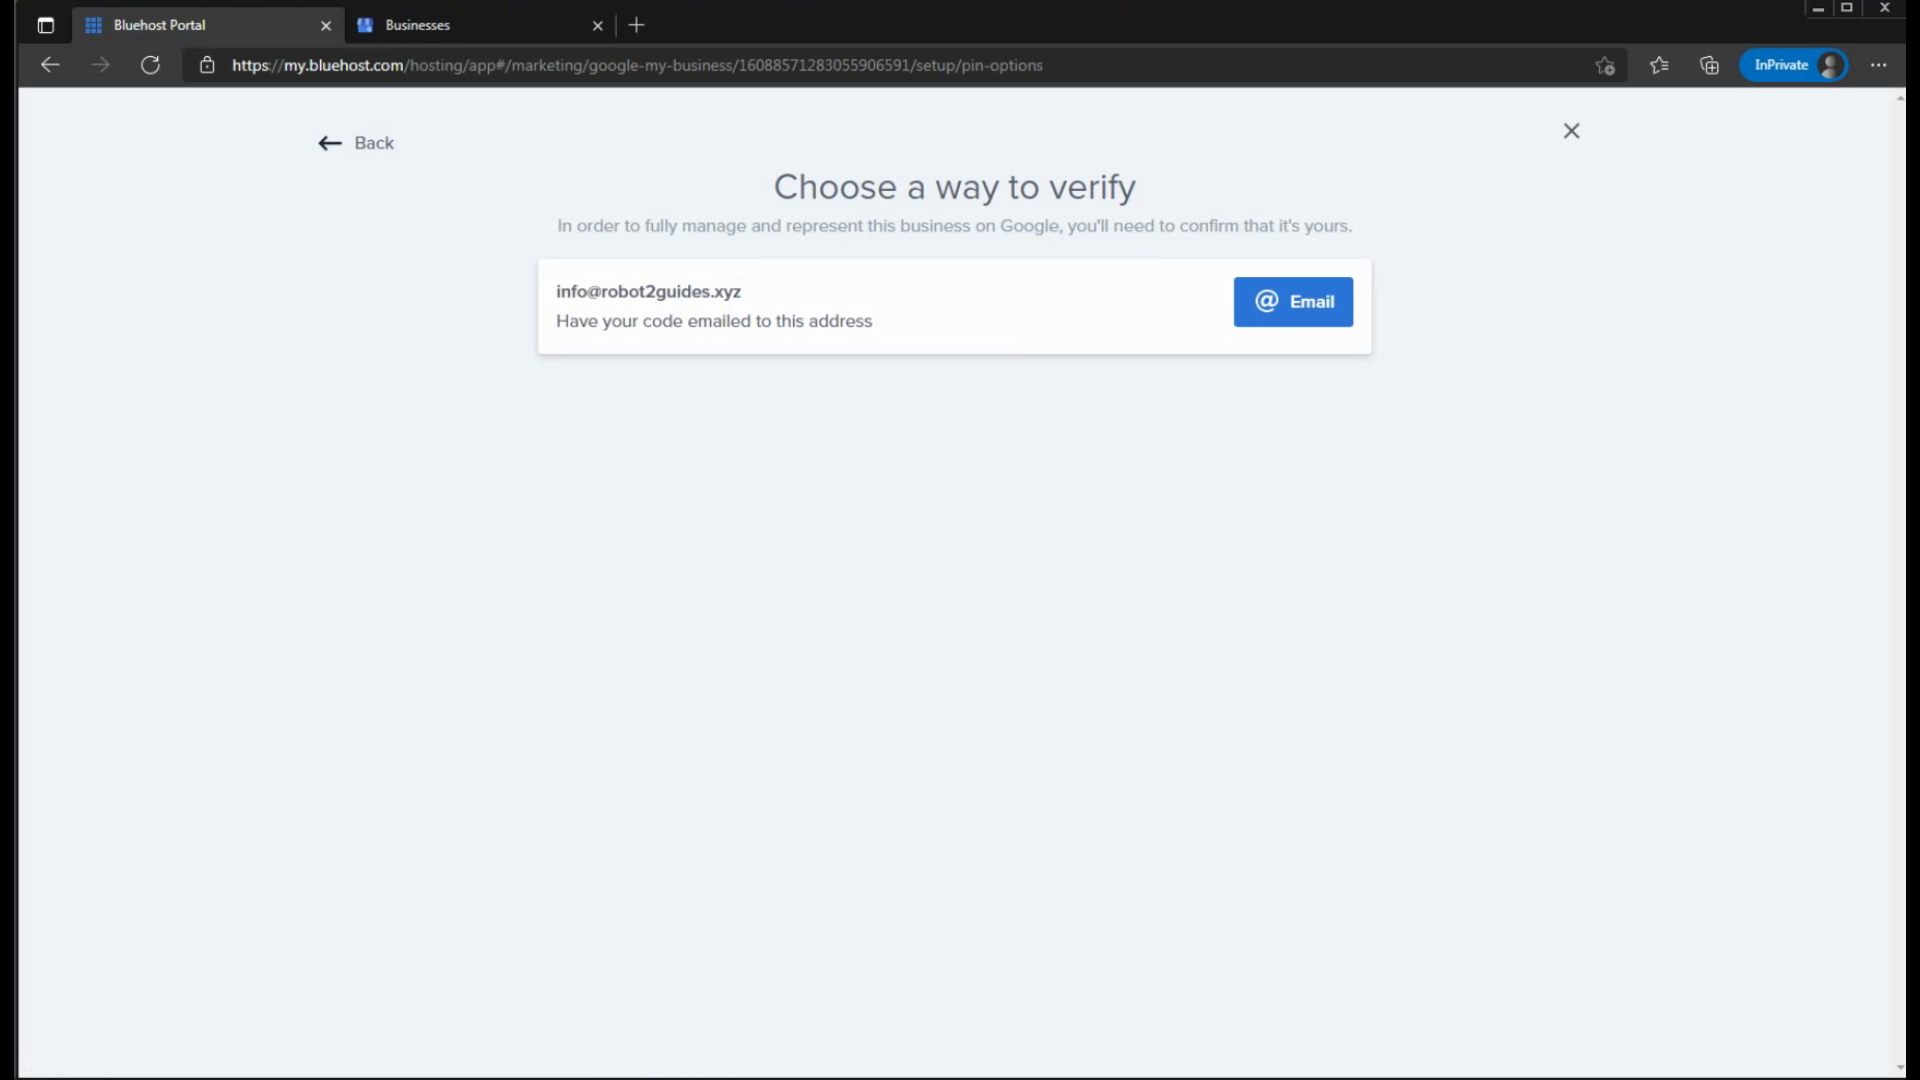The height and width of the screenshot is (1080, 1920).
Task: Open the Favorites list
Action: coord(1659,65)
